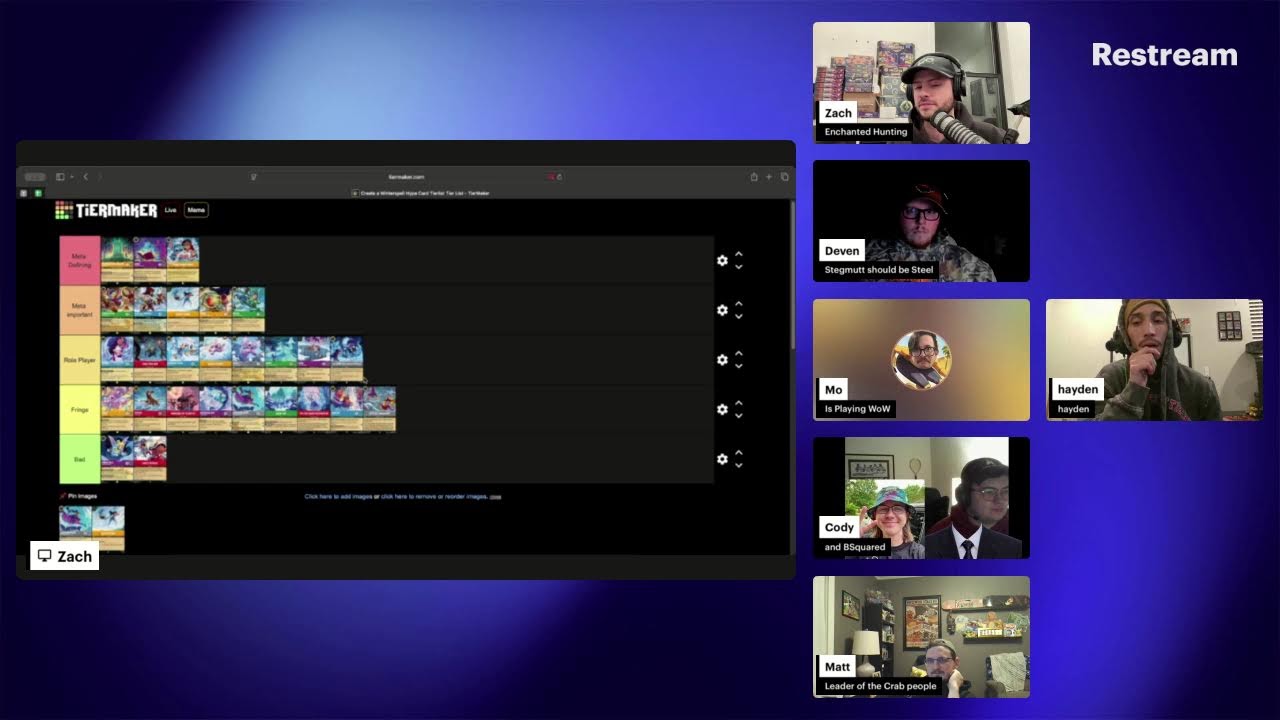Click Cody and BSquared video tile

pyautogui.click(x=921, y=498)
